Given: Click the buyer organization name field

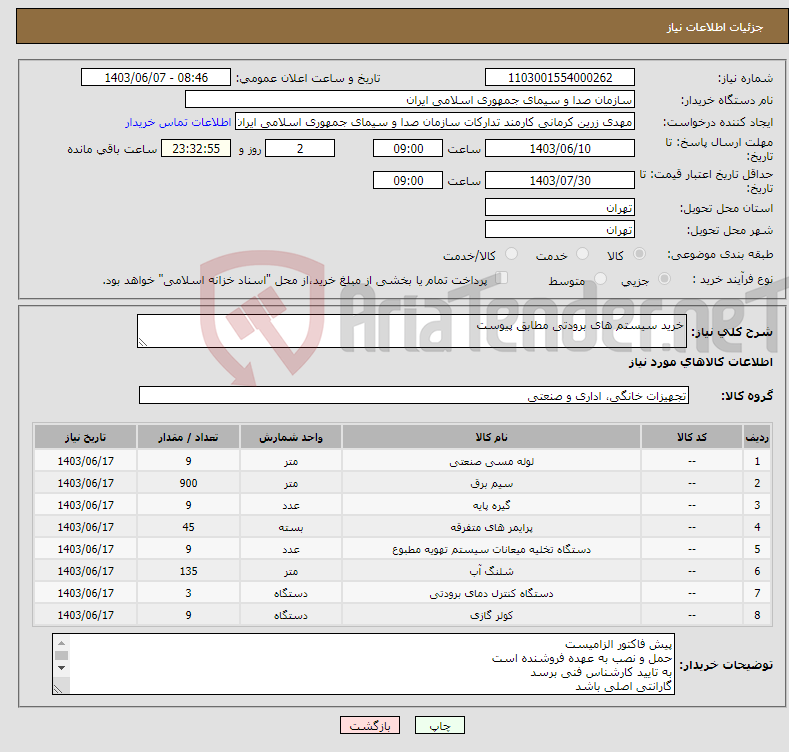Looking at the screenshot, I should point(410,100).
